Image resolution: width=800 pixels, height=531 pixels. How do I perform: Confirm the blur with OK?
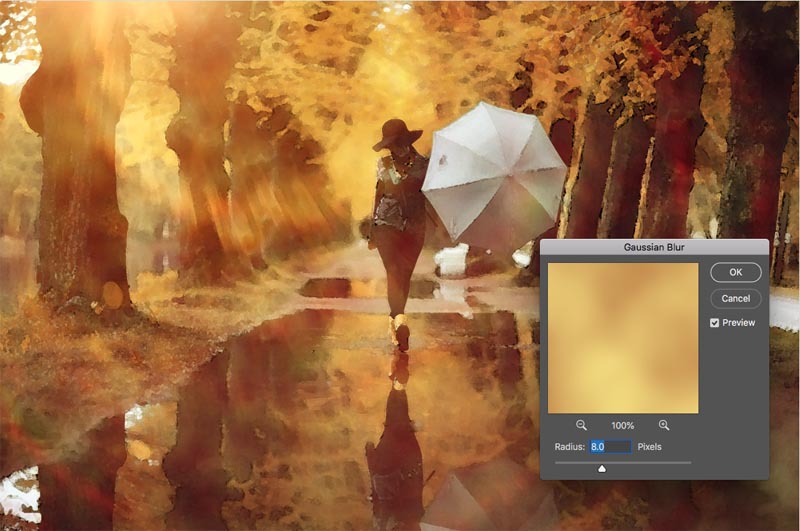(735, 272)
